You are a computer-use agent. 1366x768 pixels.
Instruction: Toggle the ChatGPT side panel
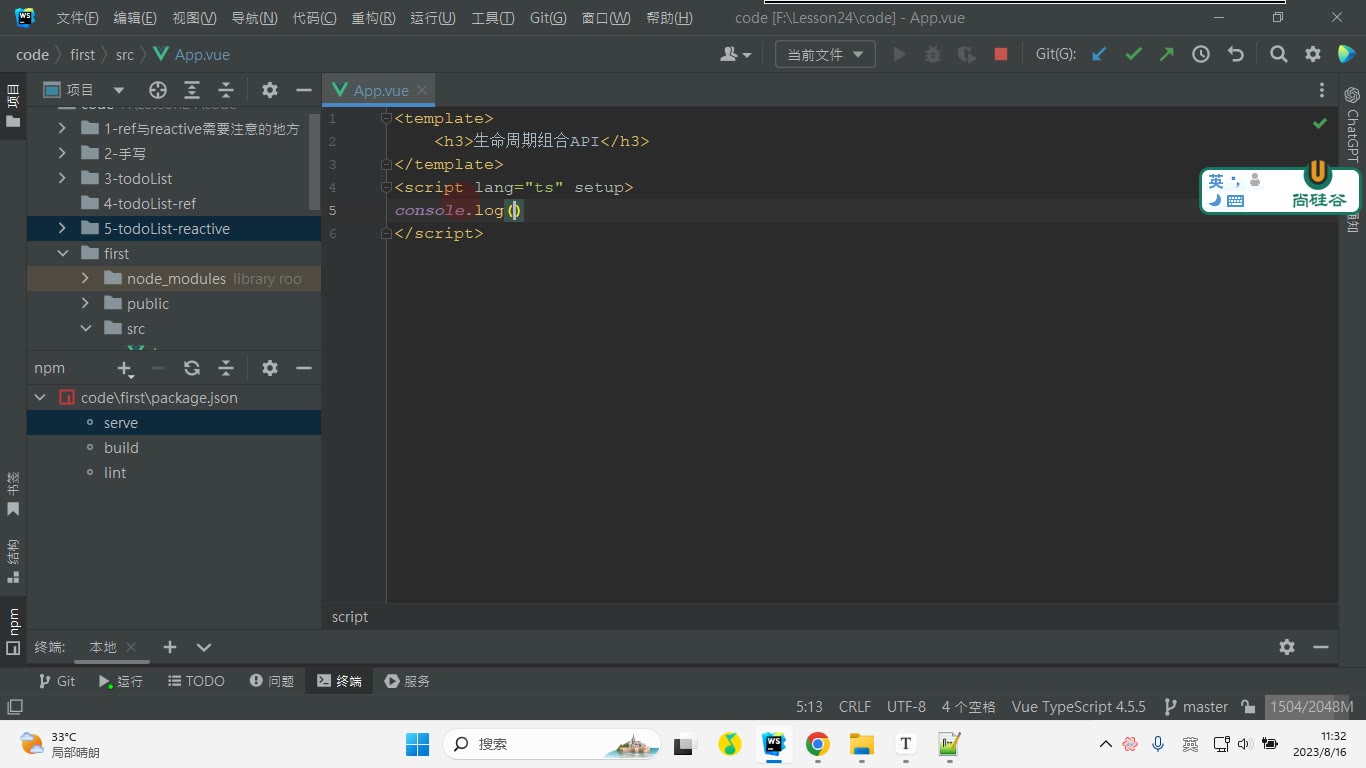pyautogui.click(x=1352, y=124)
